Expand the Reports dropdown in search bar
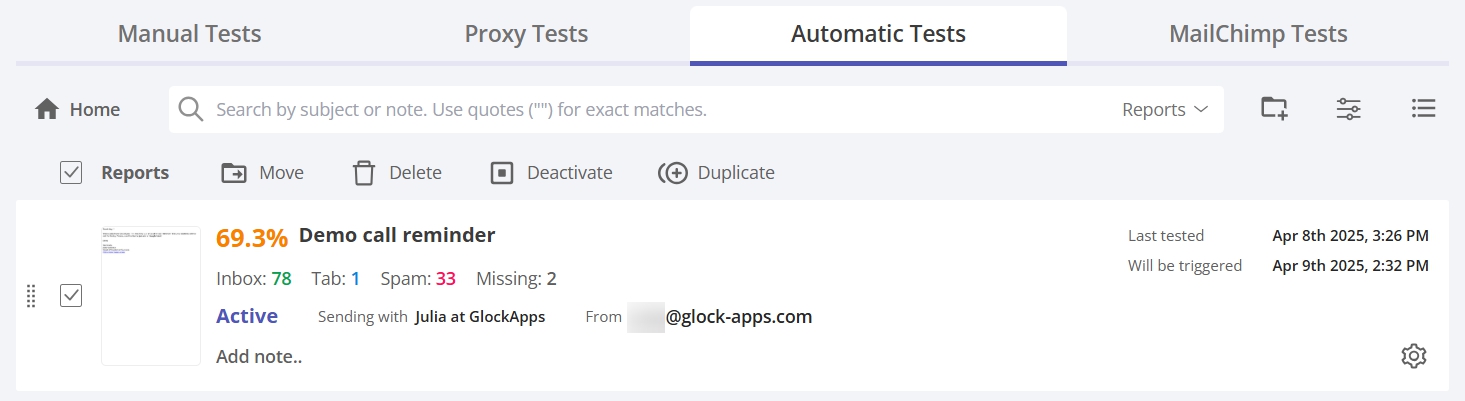1465x401 pixels. 1165,110
